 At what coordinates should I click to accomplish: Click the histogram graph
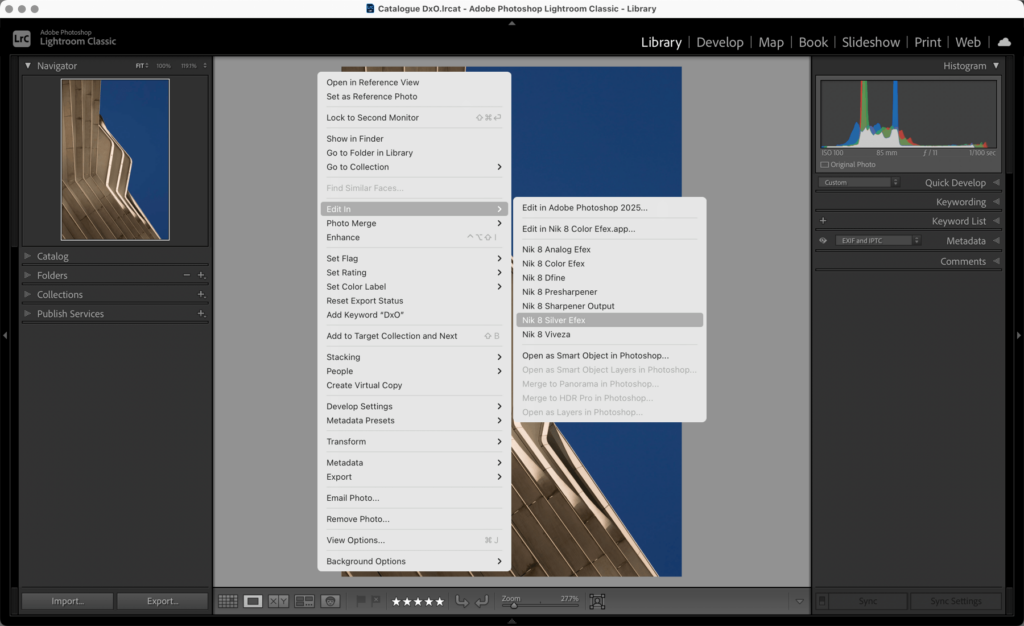[908, 114]
